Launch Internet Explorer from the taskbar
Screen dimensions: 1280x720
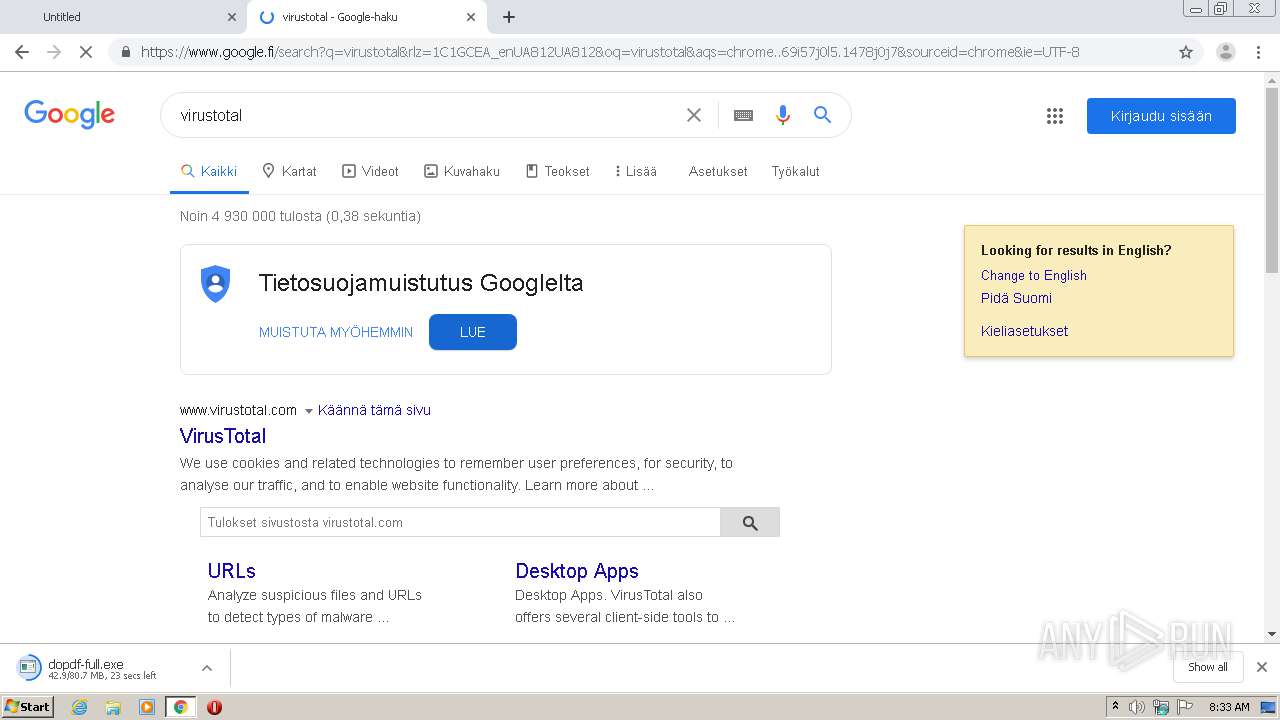click(79, 707)
